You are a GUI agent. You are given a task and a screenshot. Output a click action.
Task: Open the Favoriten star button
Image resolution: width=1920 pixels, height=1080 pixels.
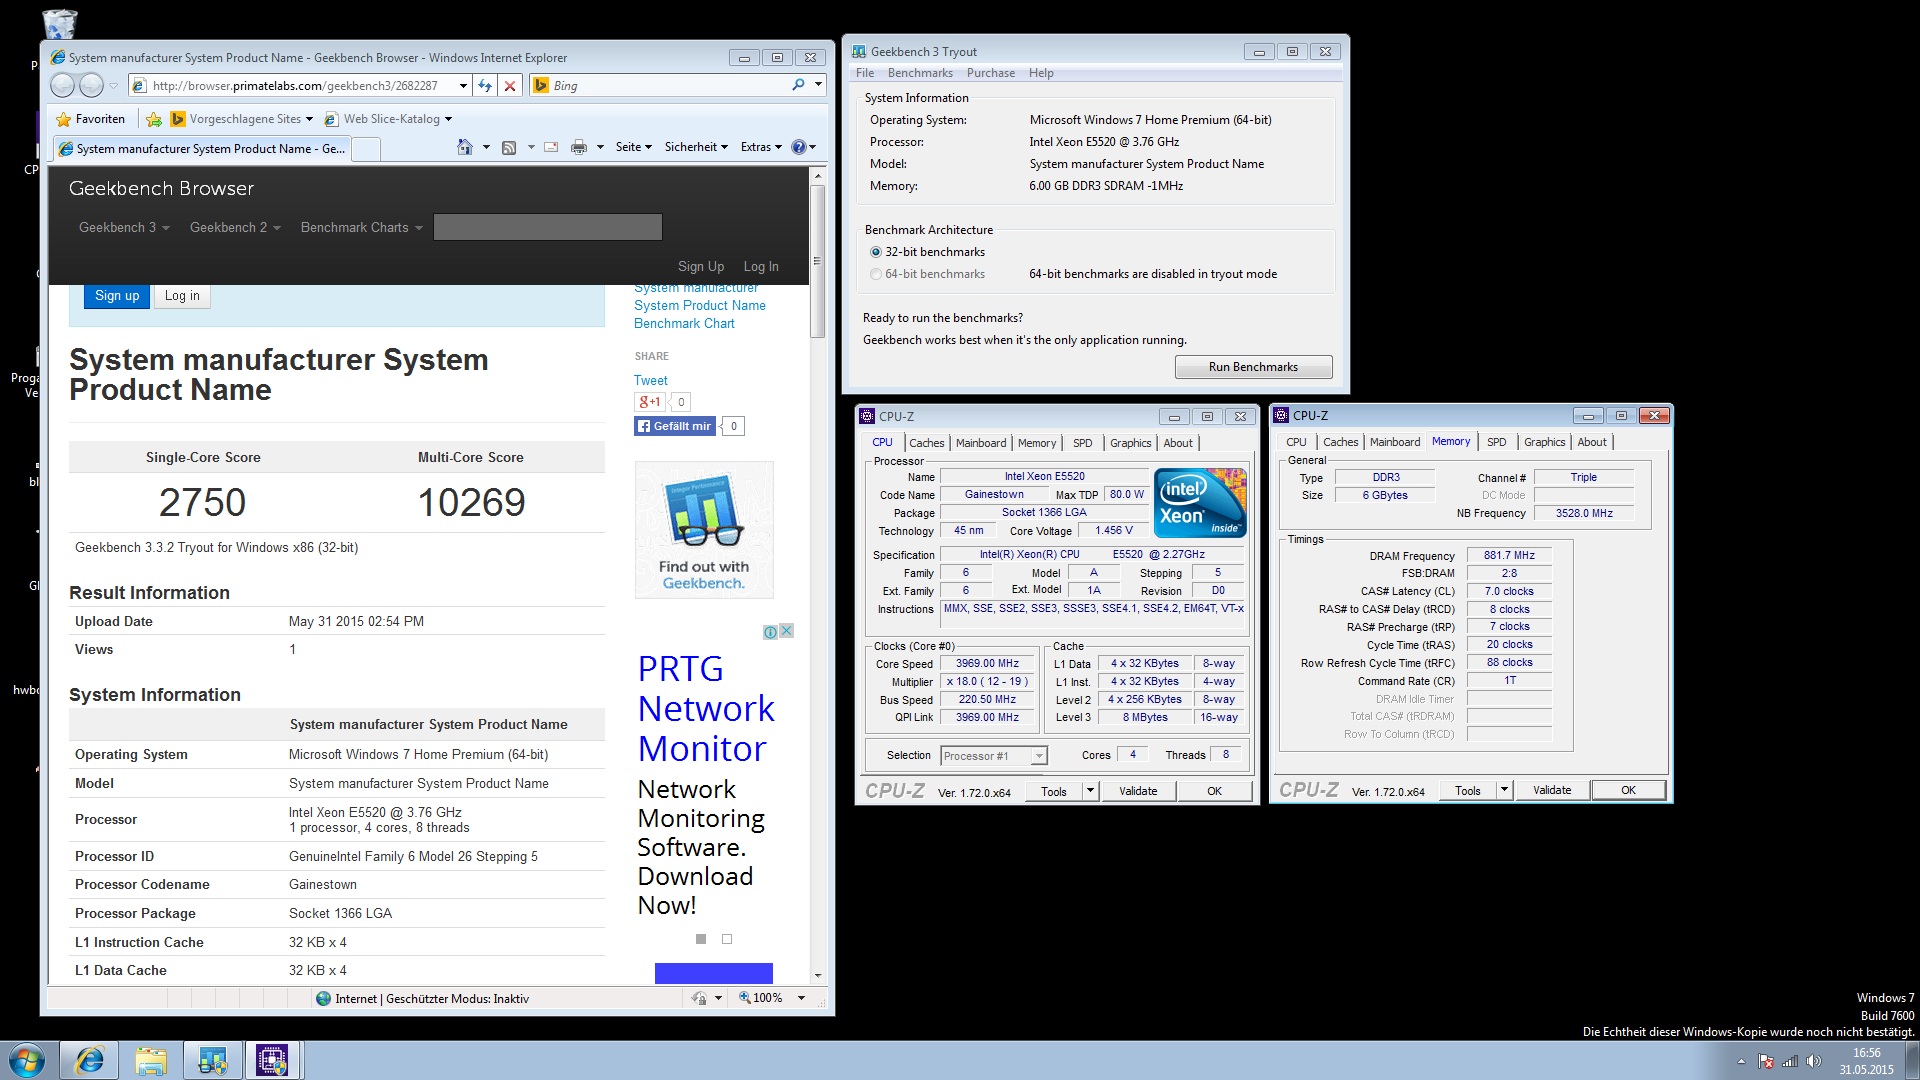click(91, 119)
